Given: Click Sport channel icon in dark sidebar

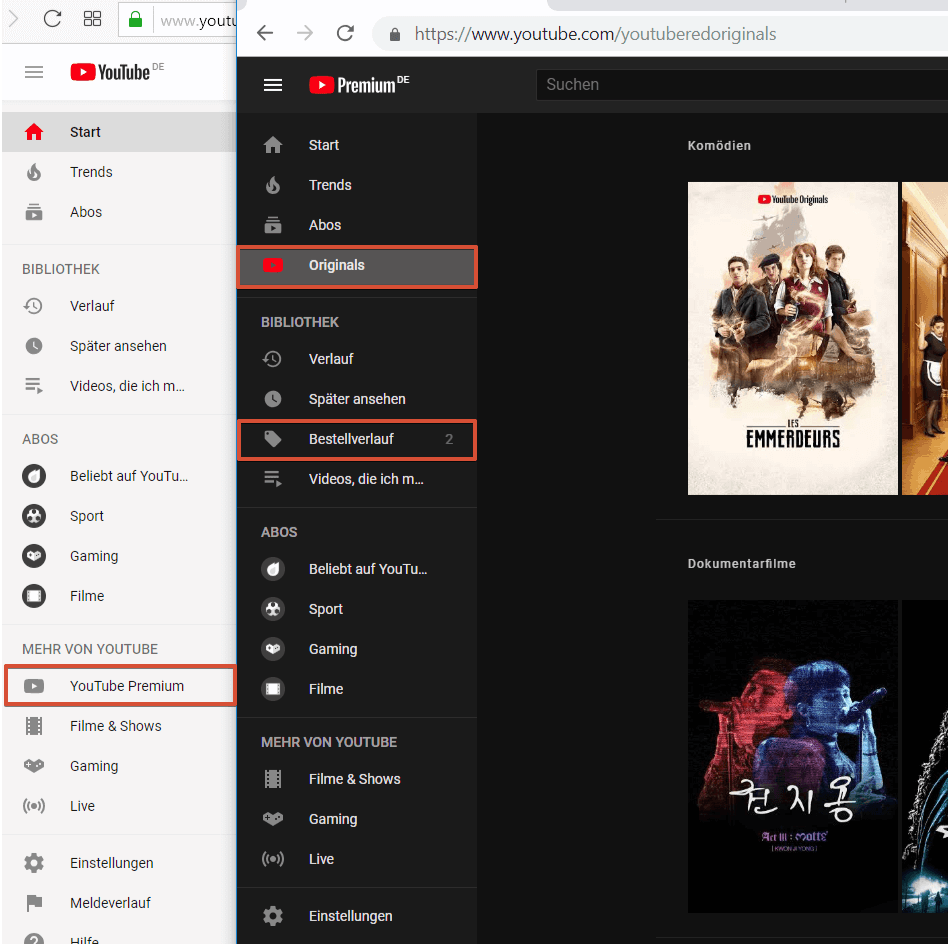Looking at the screenshot, I should point(273,609).
